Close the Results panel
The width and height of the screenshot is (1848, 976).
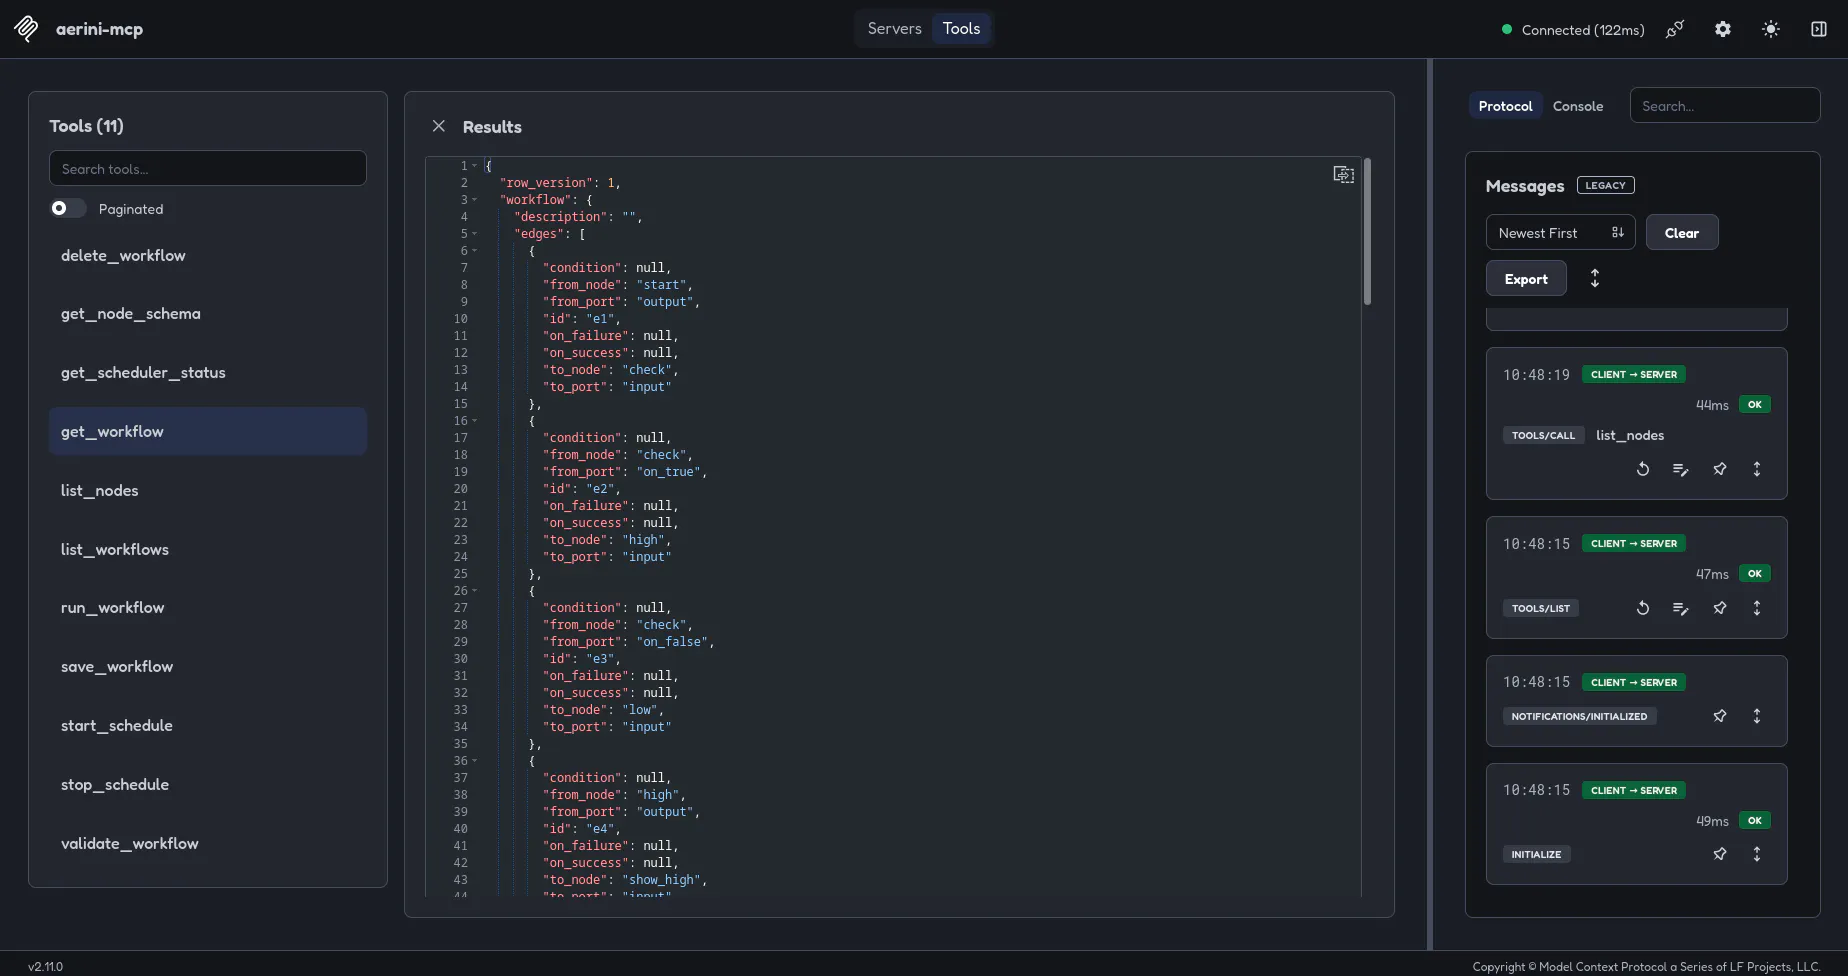[438, 126]
